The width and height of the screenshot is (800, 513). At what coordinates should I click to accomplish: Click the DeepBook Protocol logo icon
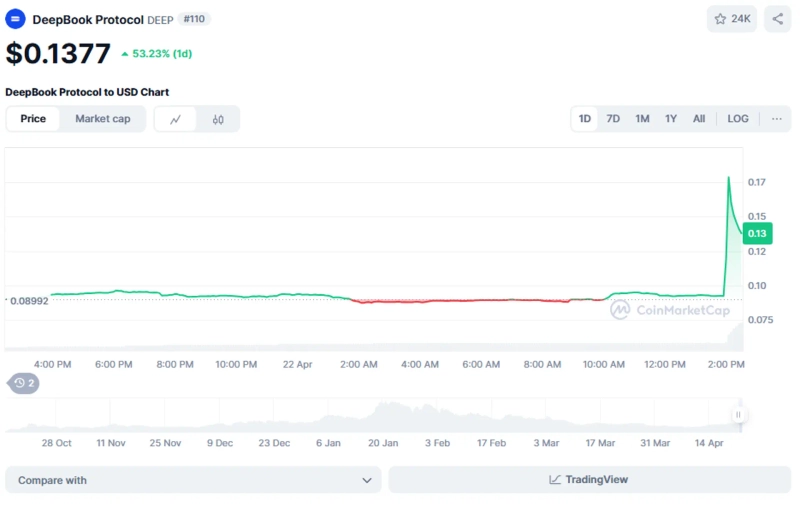click(16, 19)
